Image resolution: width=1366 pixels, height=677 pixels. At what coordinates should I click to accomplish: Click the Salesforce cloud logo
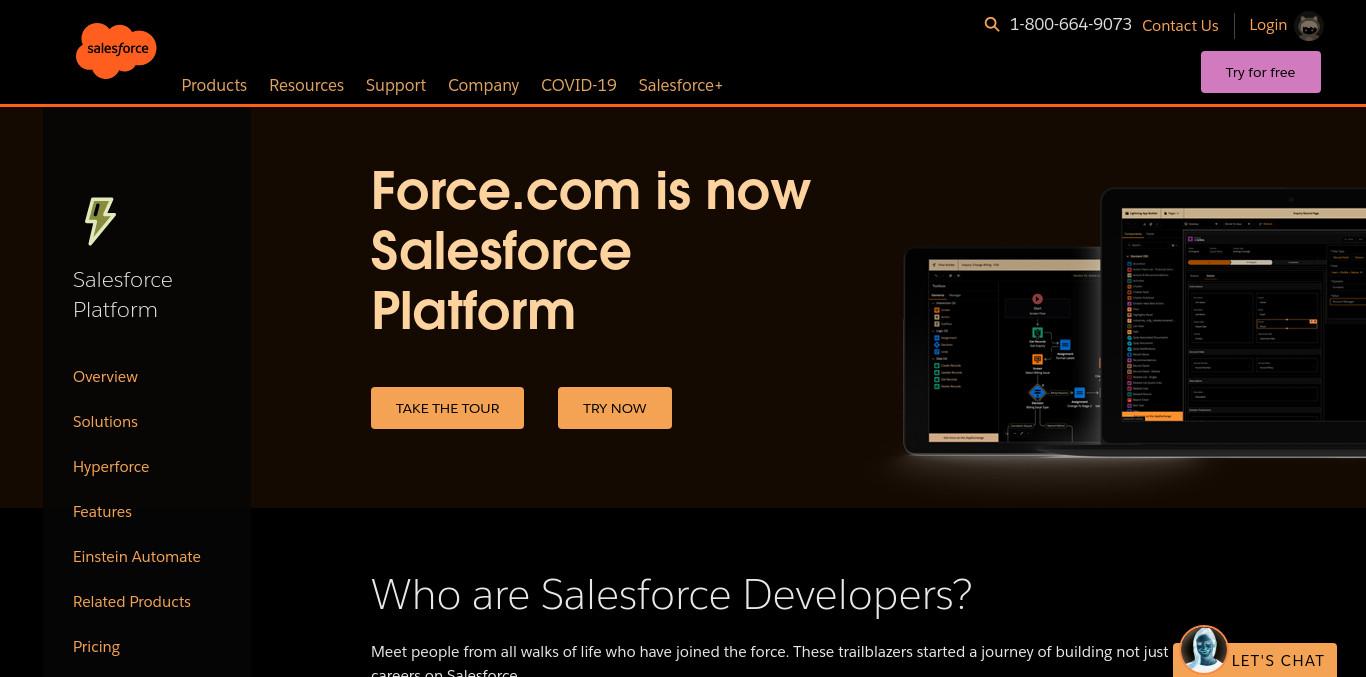(116, 50)
